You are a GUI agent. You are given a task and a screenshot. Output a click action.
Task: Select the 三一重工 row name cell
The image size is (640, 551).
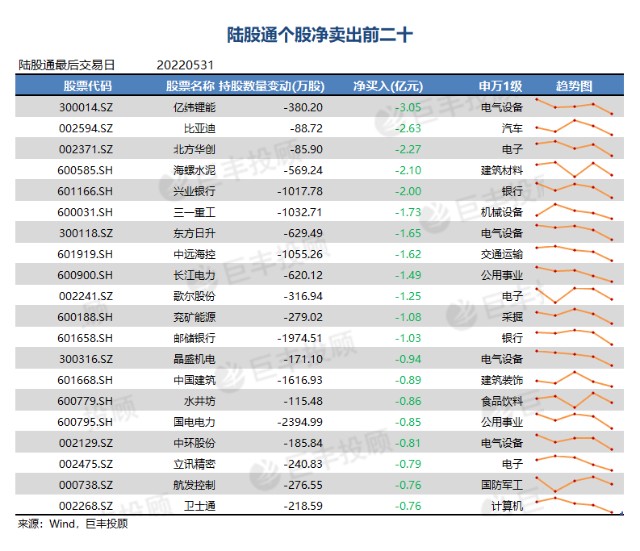click(194, 212)
